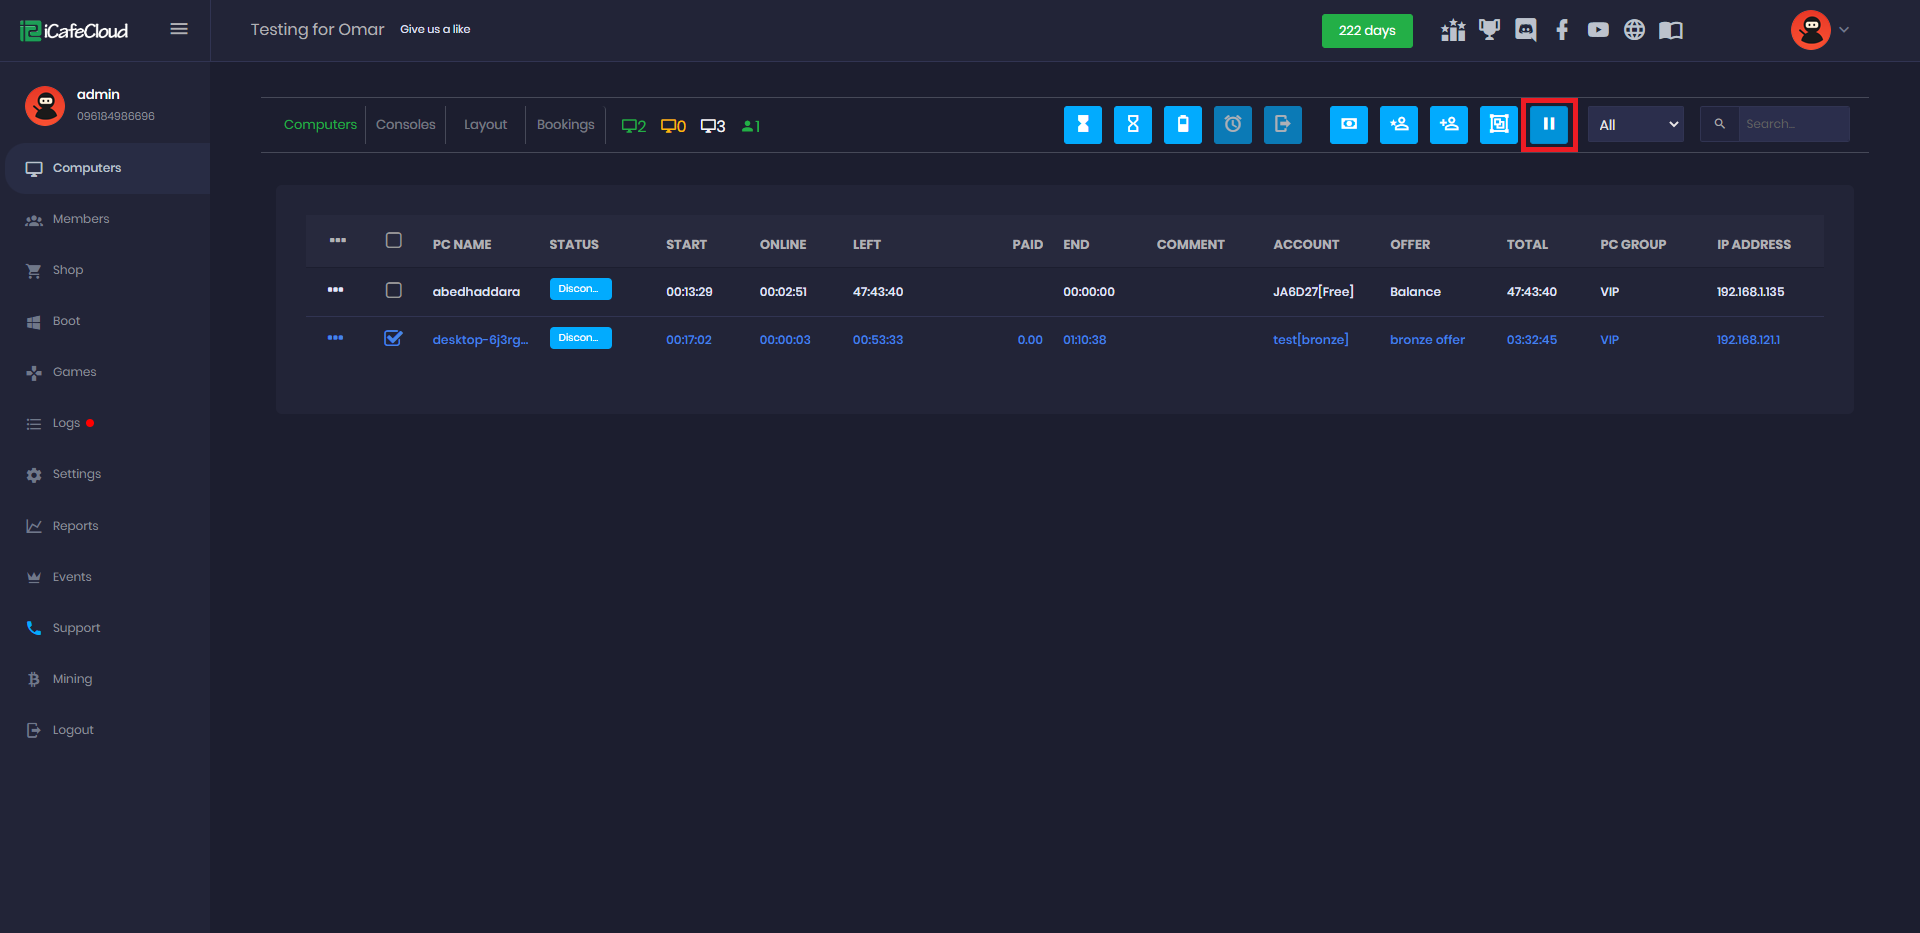Viewport: 1920px width, 933px height.
Task: Expand the user profile menu arrow
Action: point(1844,30)
